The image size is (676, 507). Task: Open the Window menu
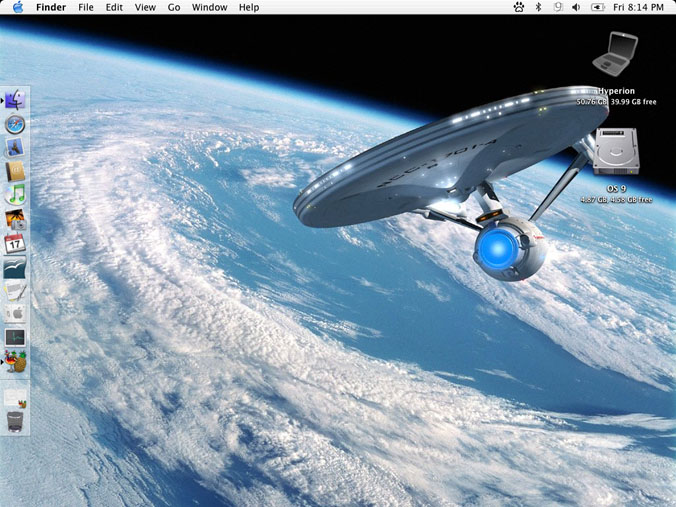[210, 7]
